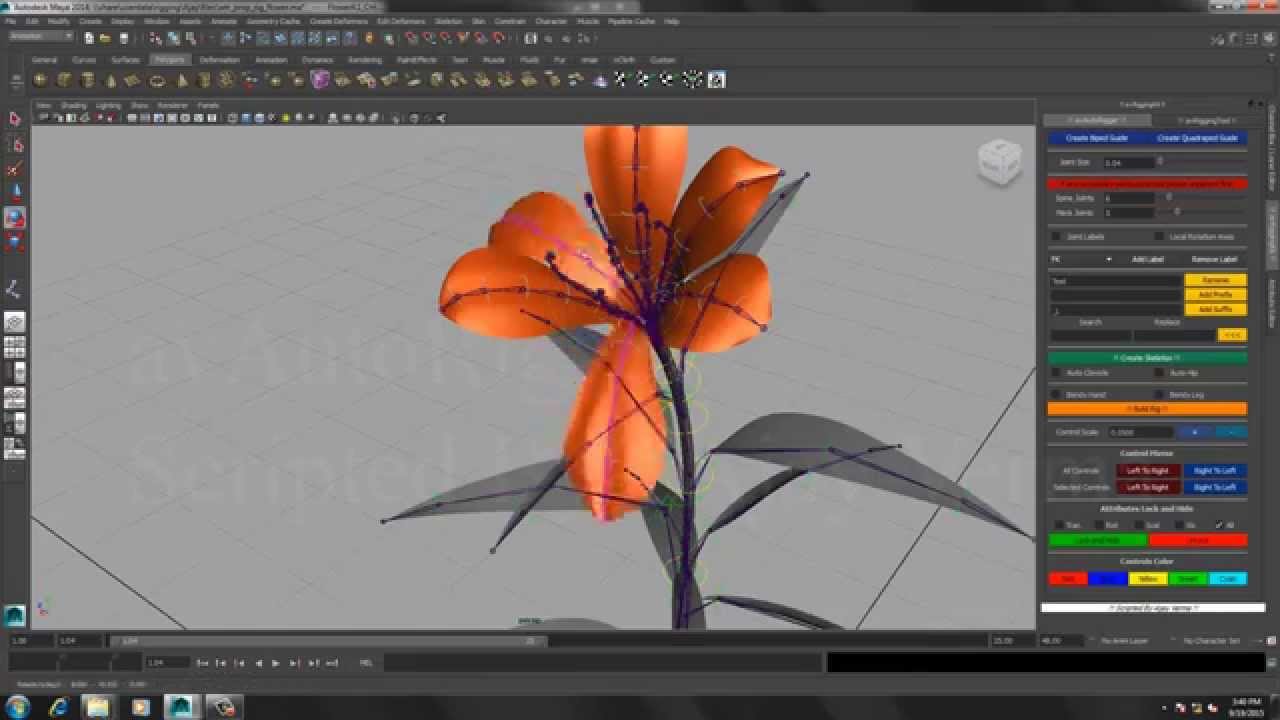Click the New Scene icon
Viewport: 1280px width, 720px height.
click(x=89, y=38)
